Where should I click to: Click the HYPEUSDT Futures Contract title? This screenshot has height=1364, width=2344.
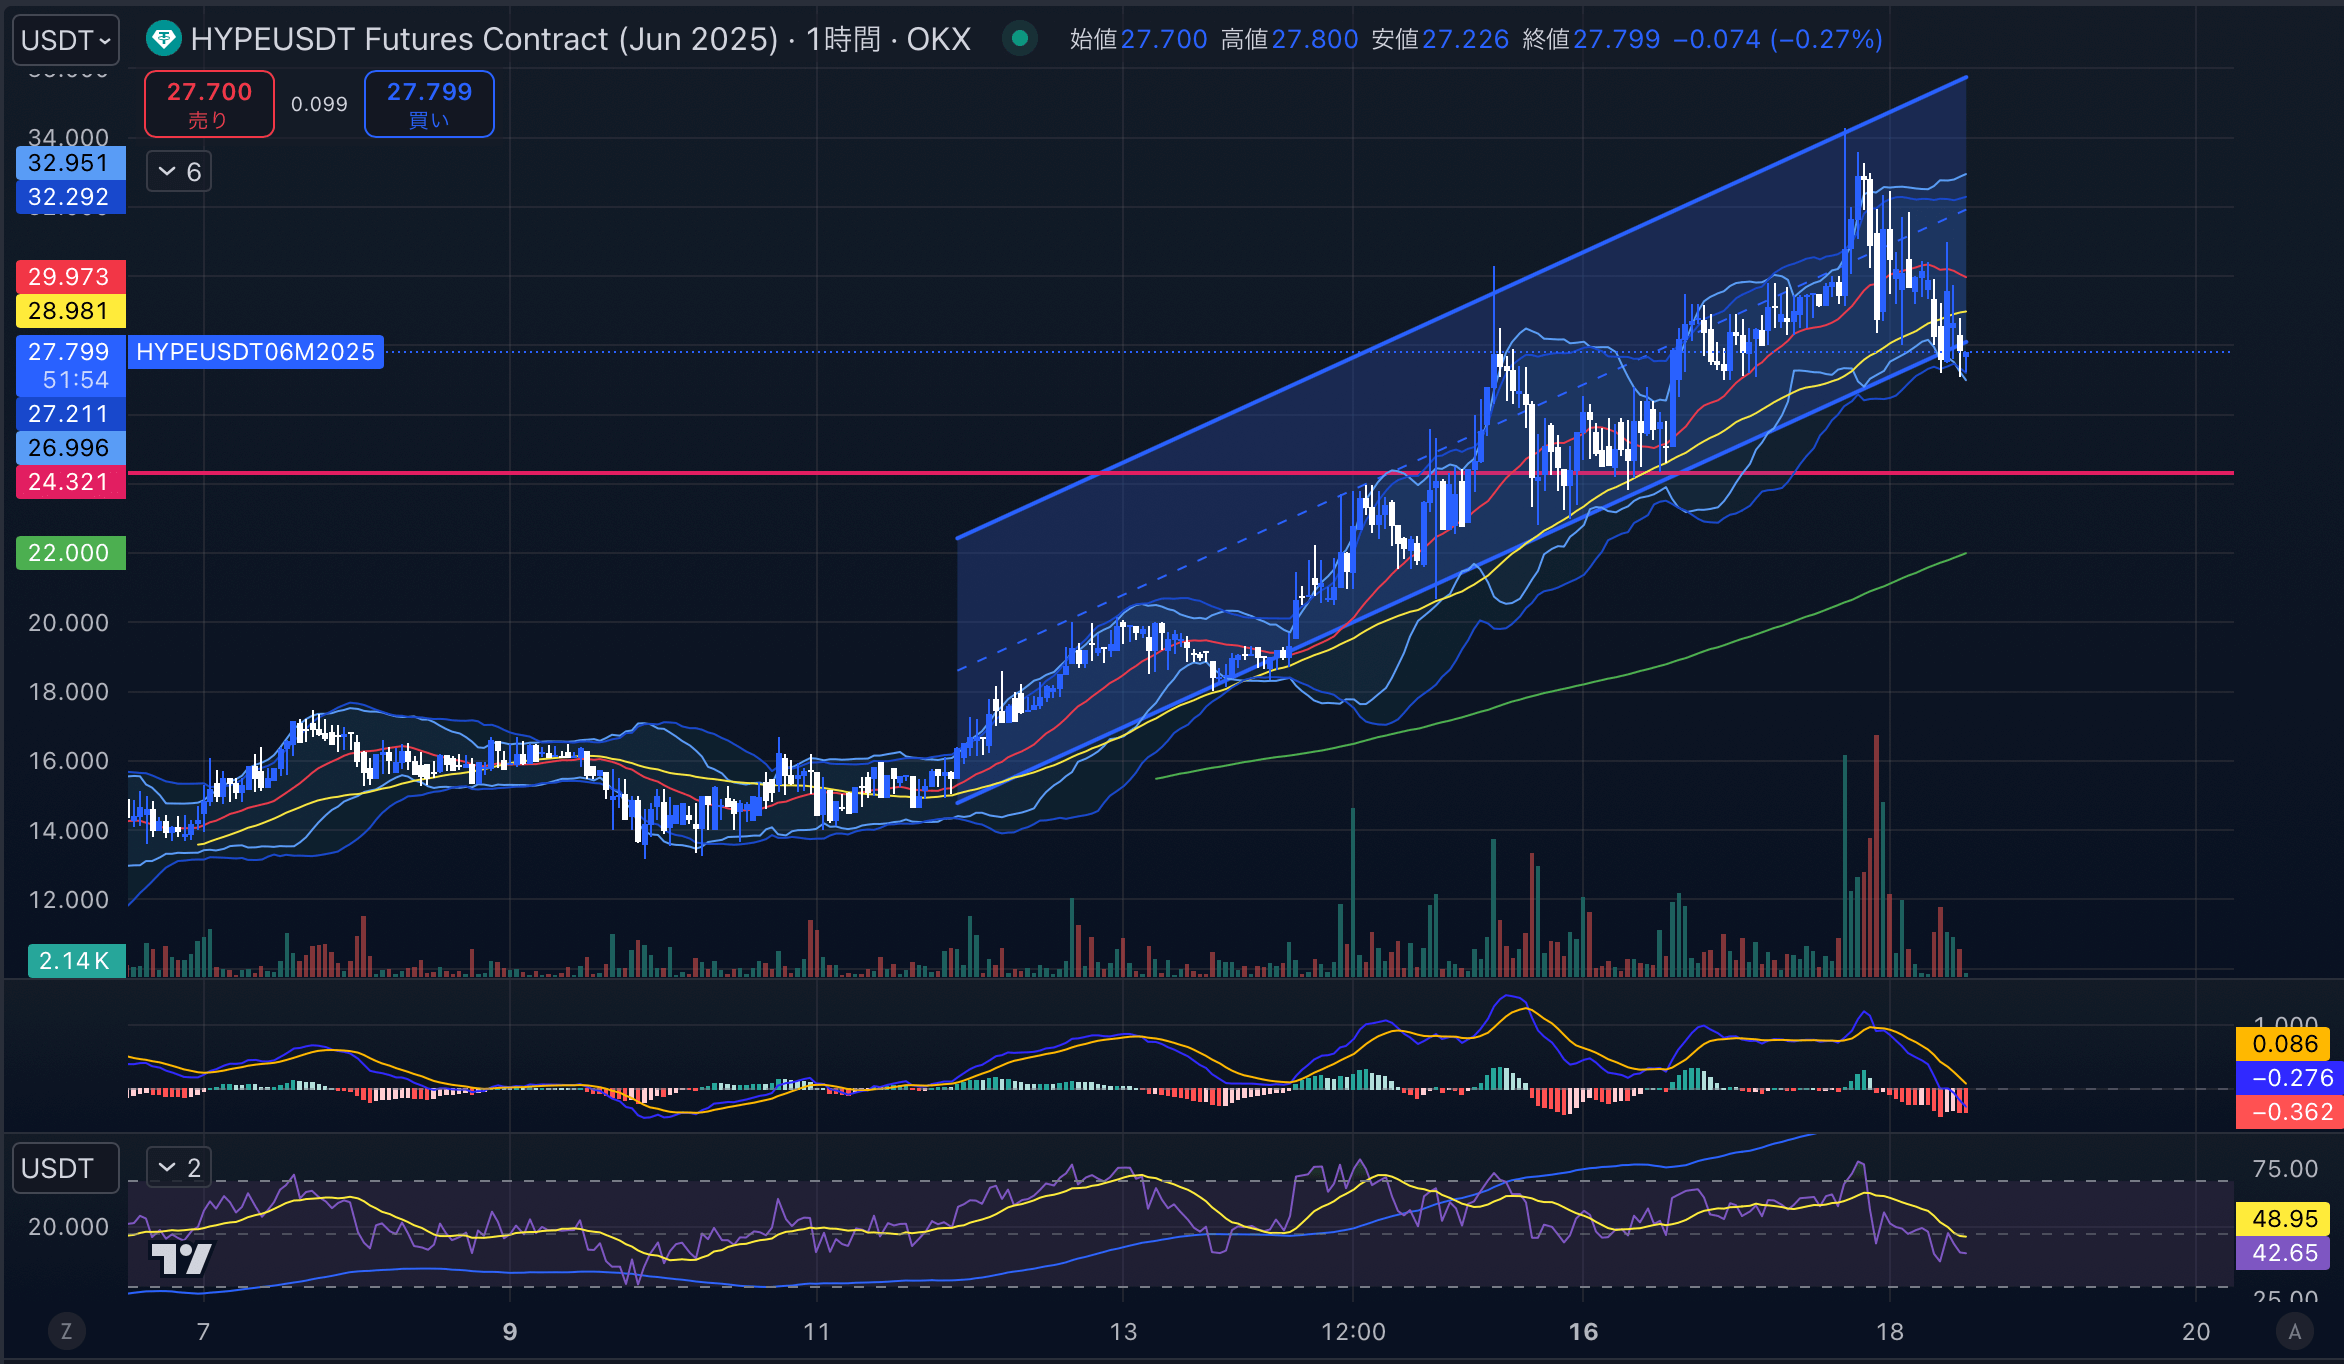click(580, 40)
